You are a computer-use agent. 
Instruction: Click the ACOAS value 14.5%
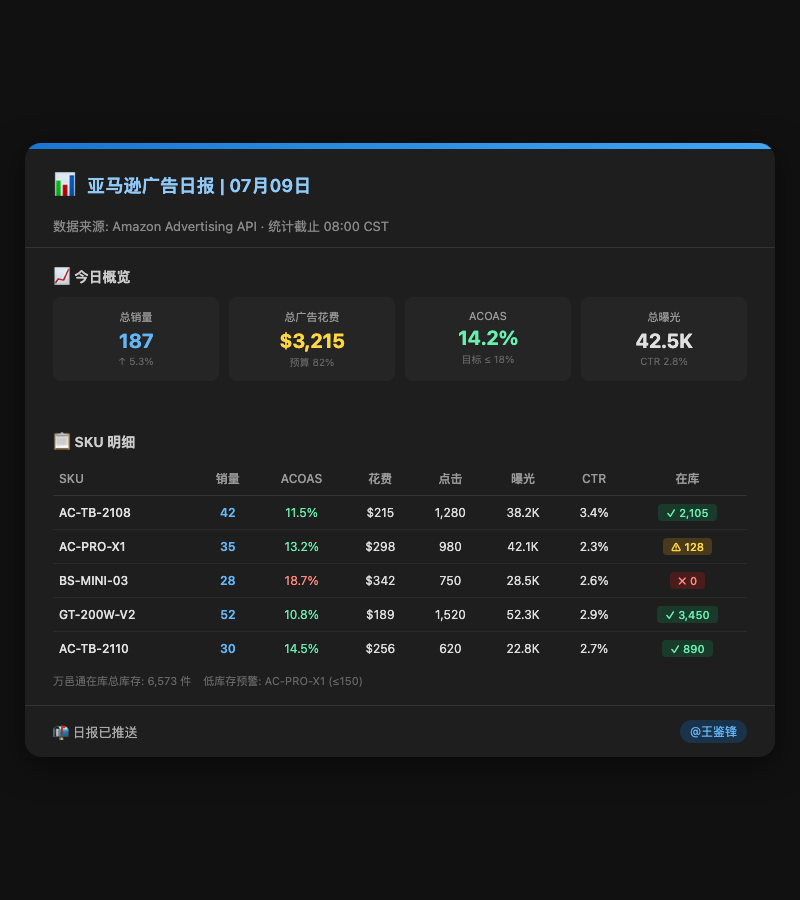tap(301, 649)
